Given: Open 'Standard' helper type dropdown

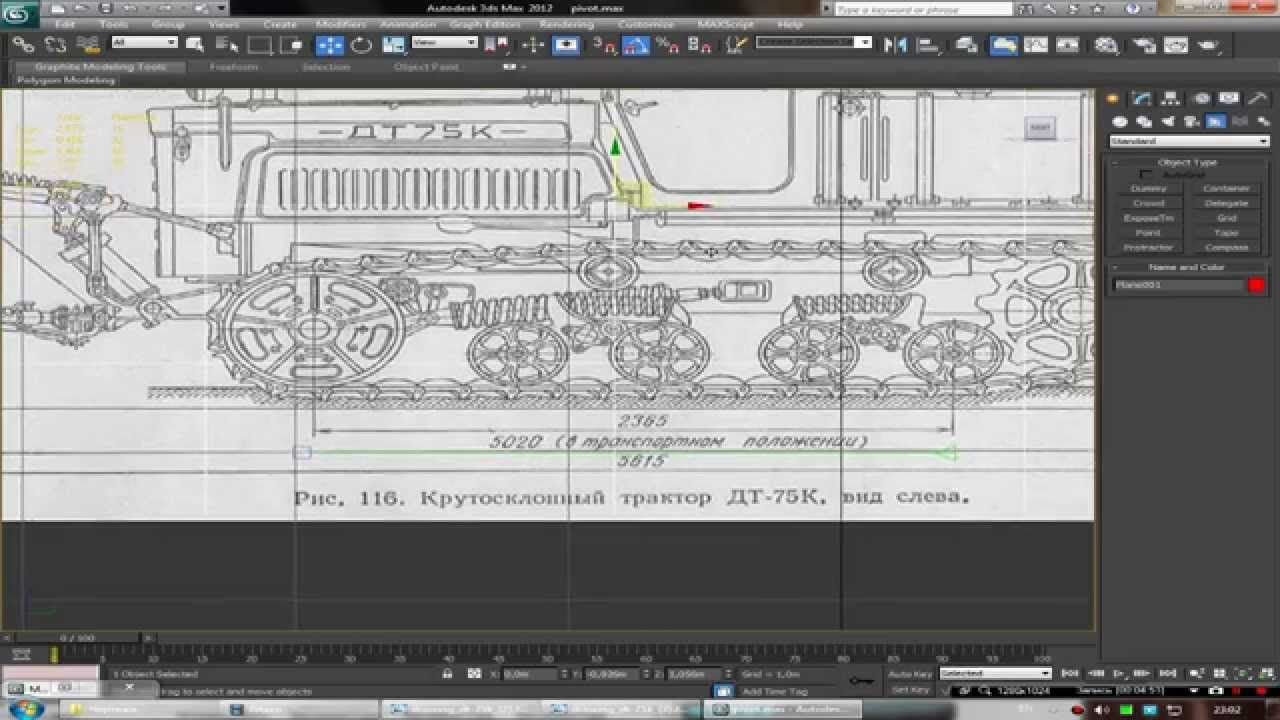Looking at the screenshot, I should tap(1190, 142).
